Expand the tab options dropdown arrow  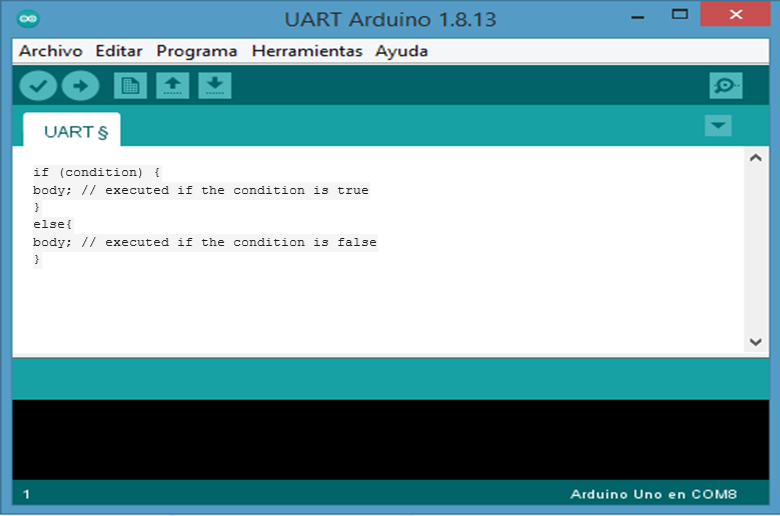718,125
